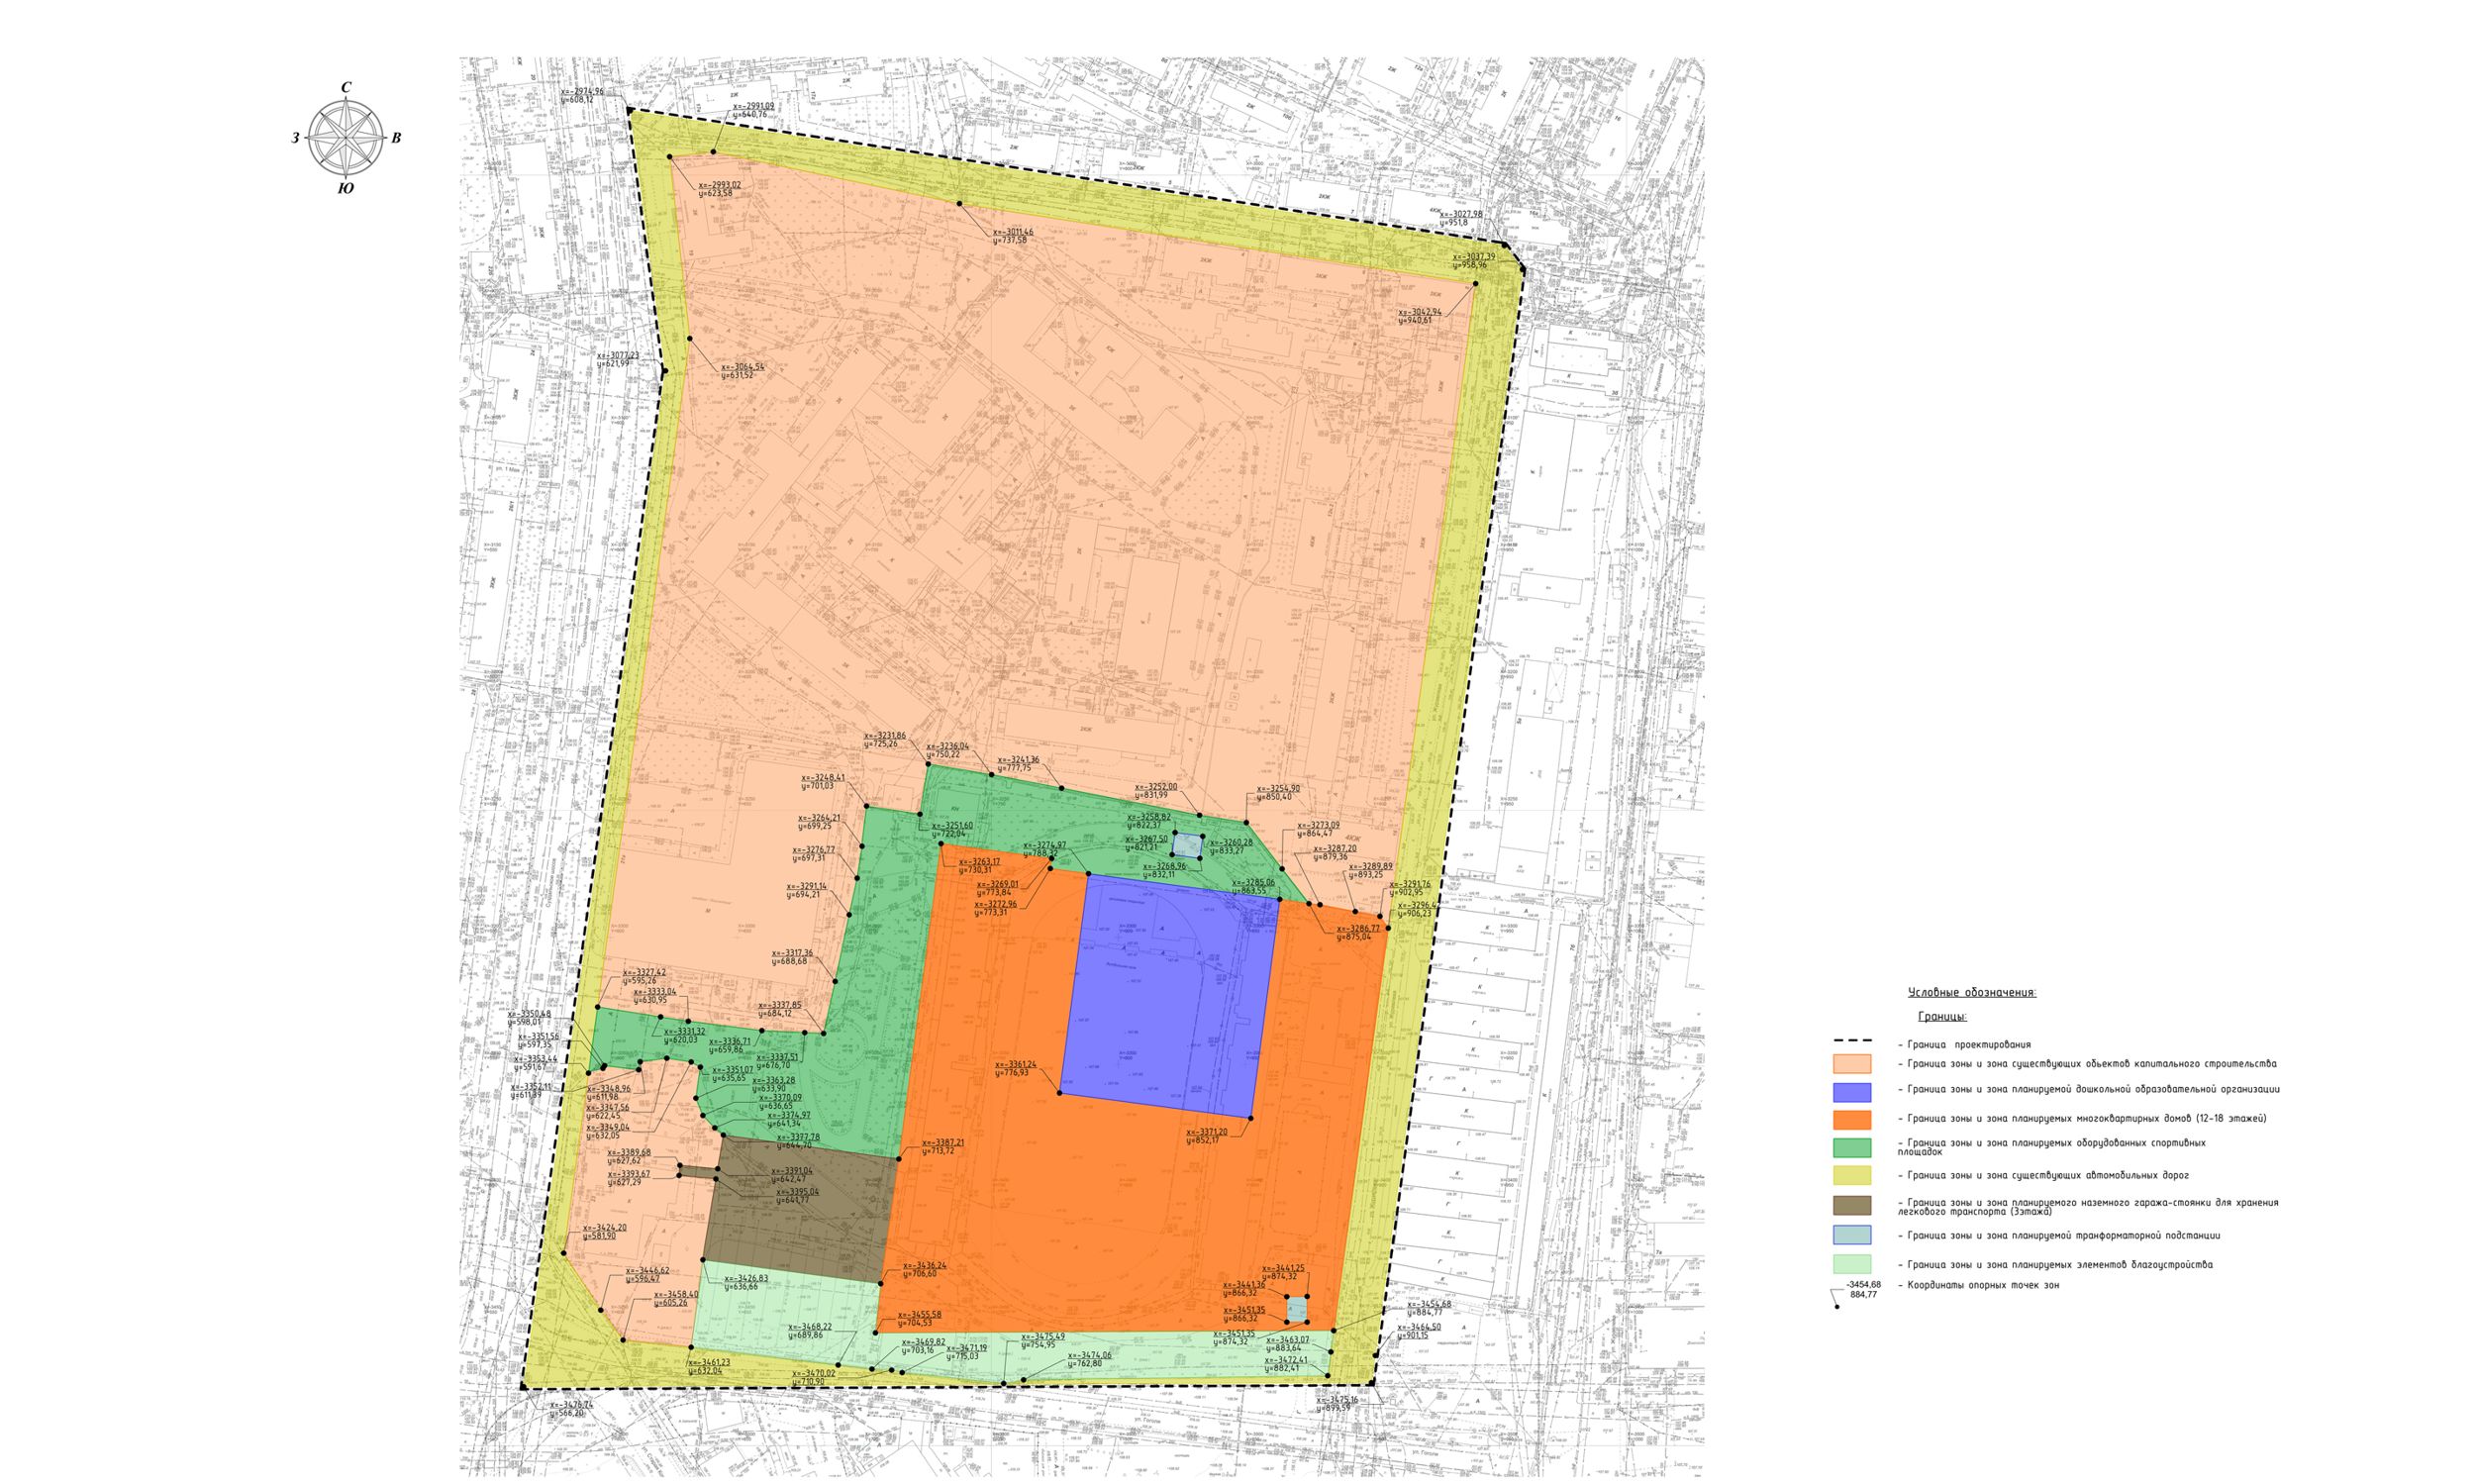2476x1484 pixels.
Task: Click coordinate label 'x=-3264,21 y=699,25'
Action: pos(819,822)
